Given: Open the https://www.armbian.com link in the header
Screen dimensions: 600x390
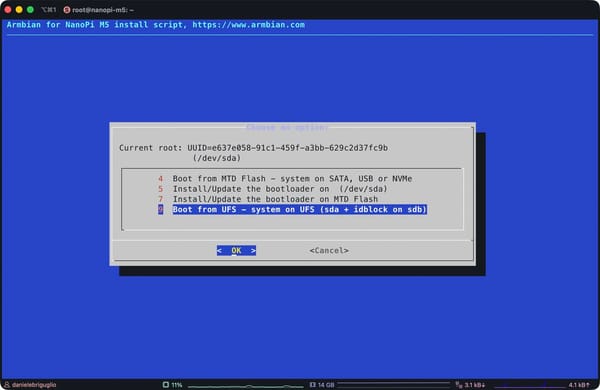Looking at the screenshot, I should tap(248, 24).
